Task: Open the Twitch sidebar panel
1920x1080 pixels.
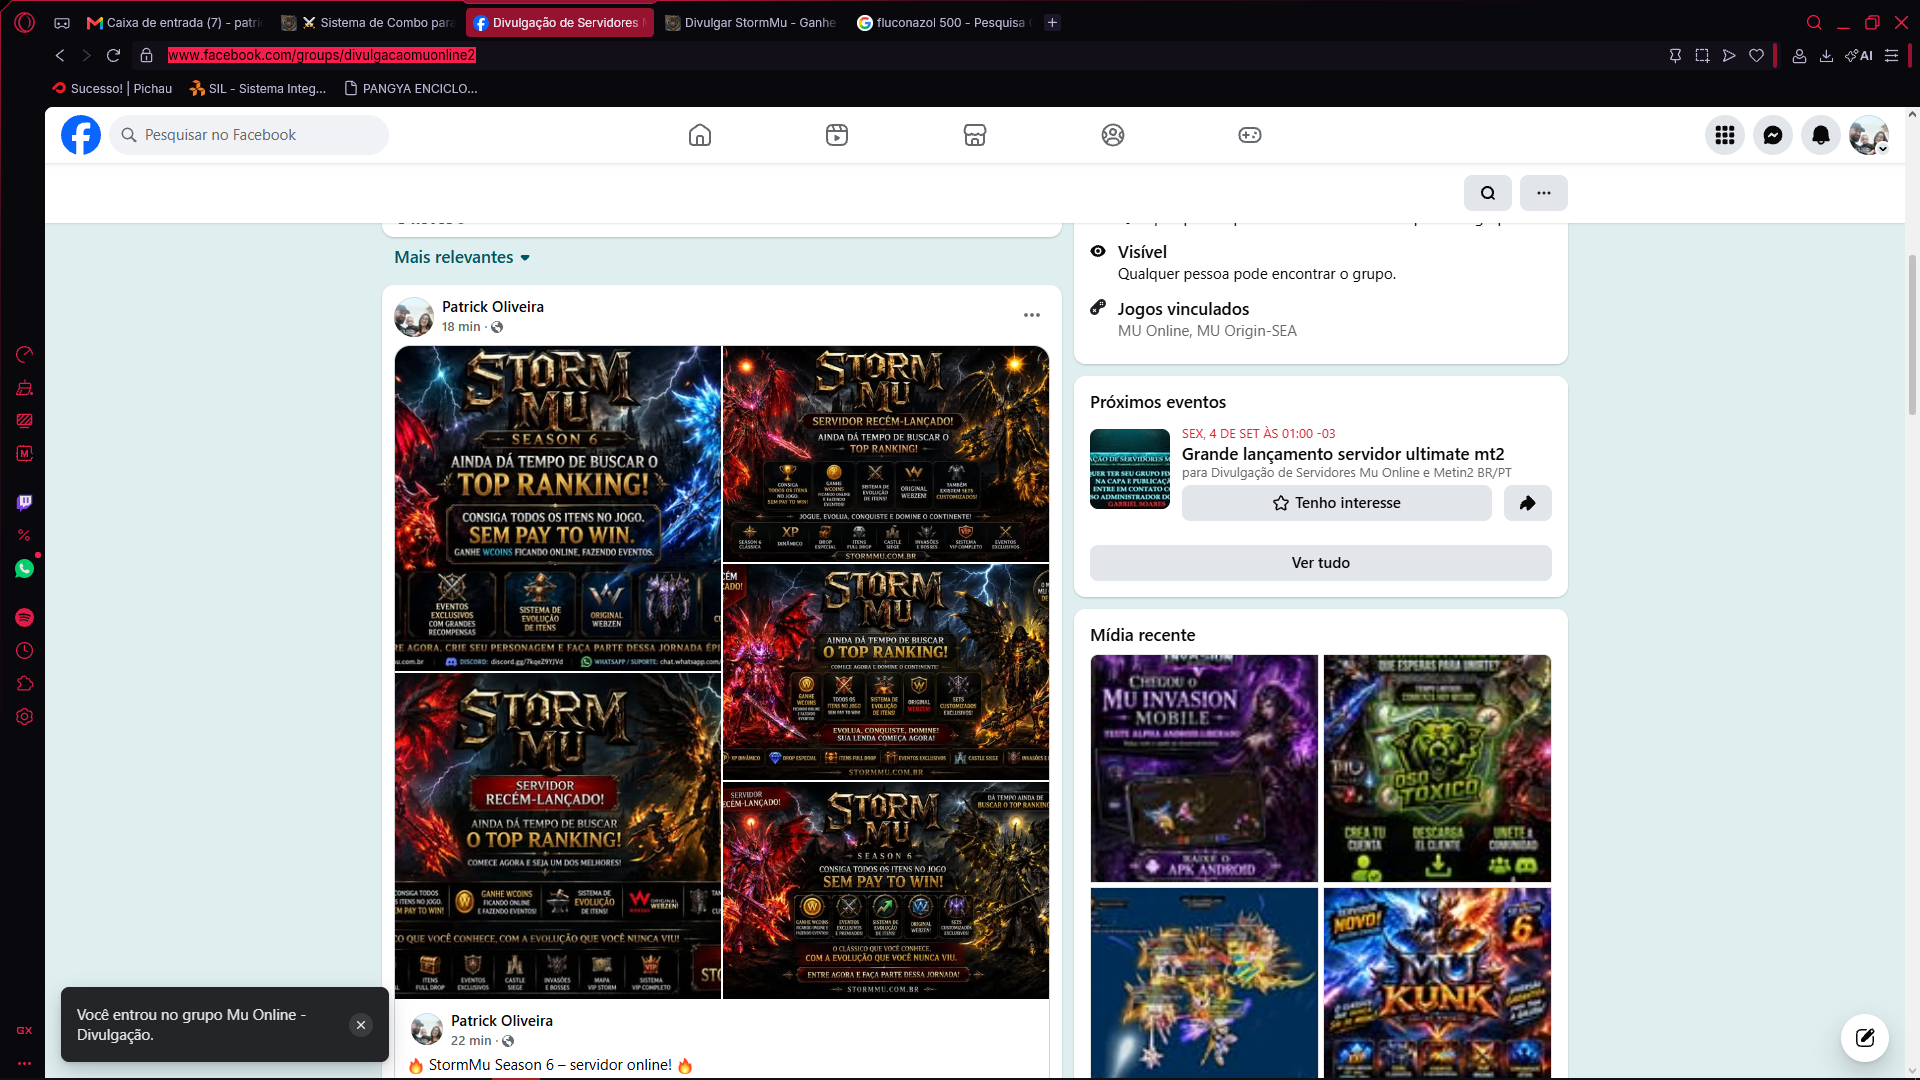Action: point(25,502)
